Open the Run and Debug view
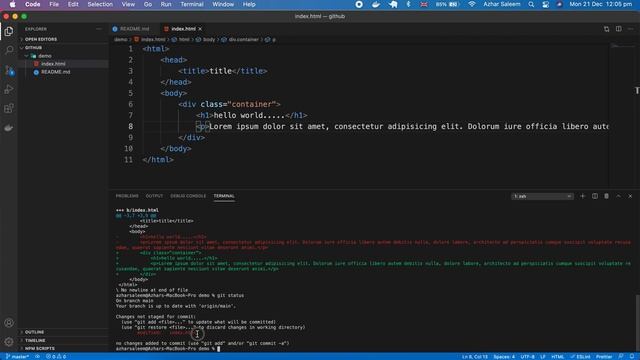 9,89
